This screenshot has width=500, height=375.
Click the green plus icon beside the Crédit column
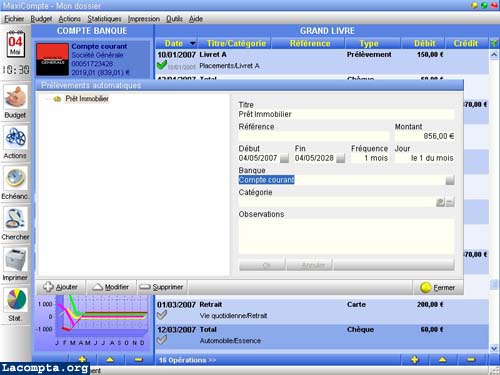[x=494, y=43]
